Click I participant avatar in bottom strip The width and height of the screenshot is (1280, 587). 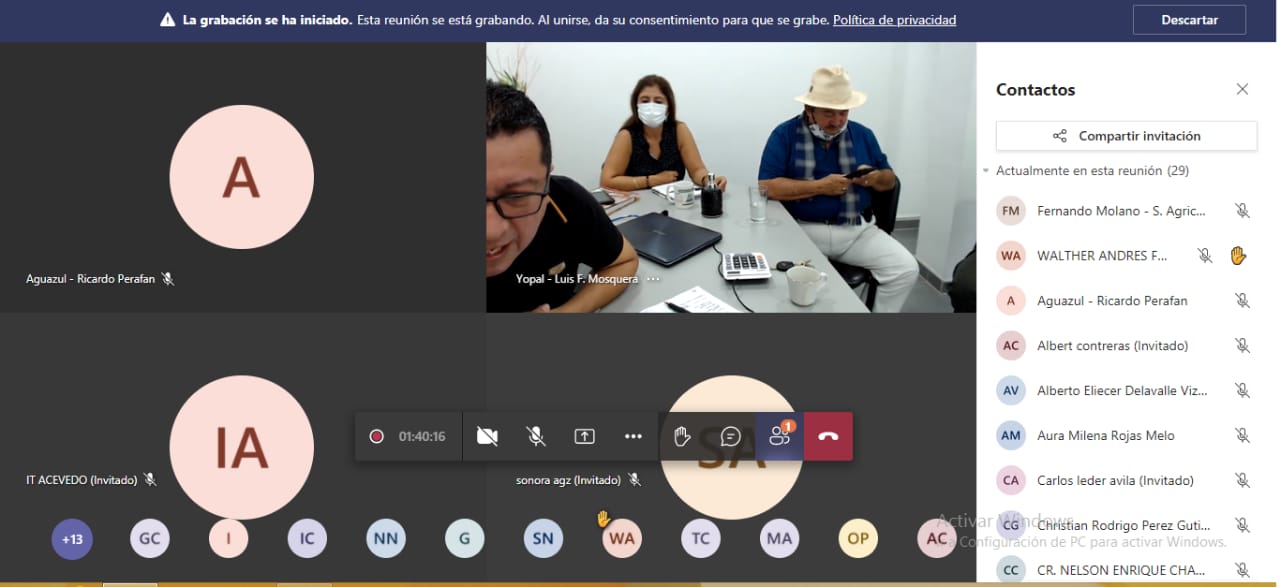[228, 538]
